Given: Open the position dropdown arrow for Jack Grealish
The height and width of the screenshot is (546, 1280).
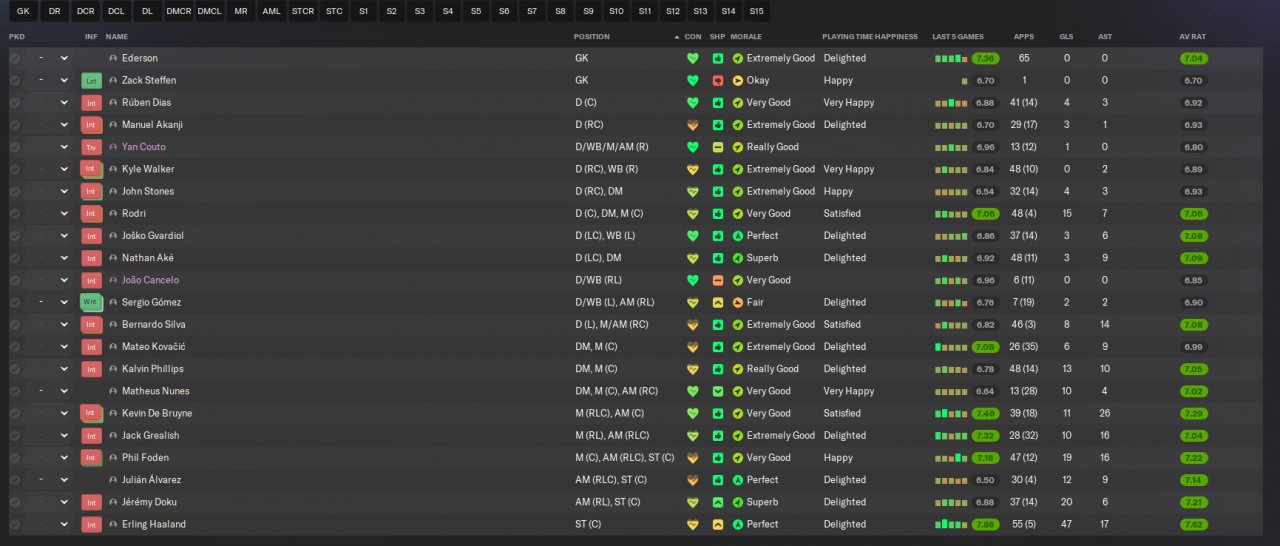Looking at the screenshot, I should click(64, 435).
